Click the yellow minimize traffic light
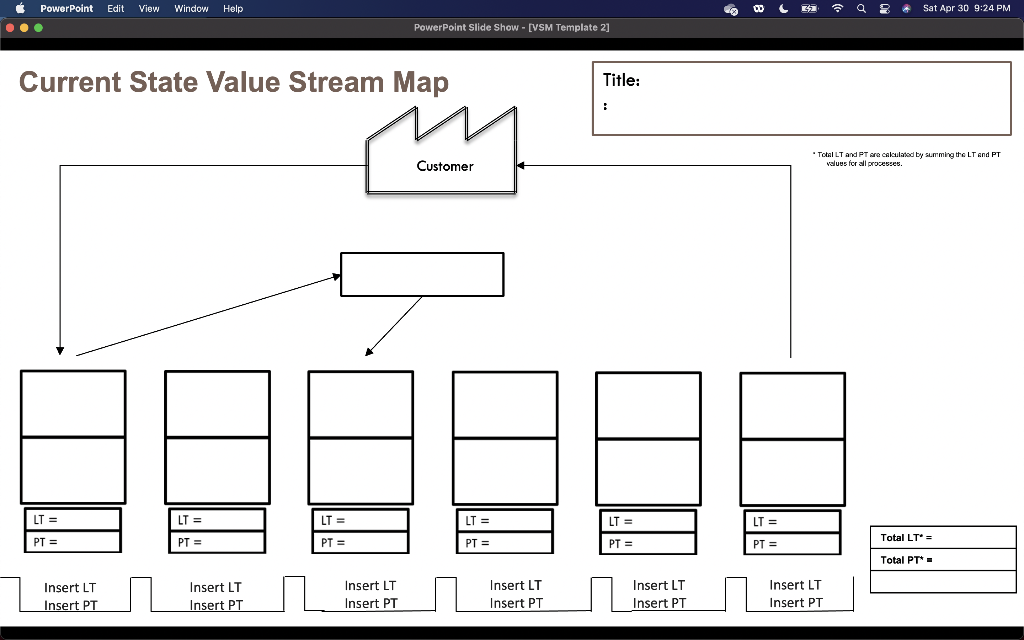The width and height of the screenshot is (1024, 640). coord(23,28)
